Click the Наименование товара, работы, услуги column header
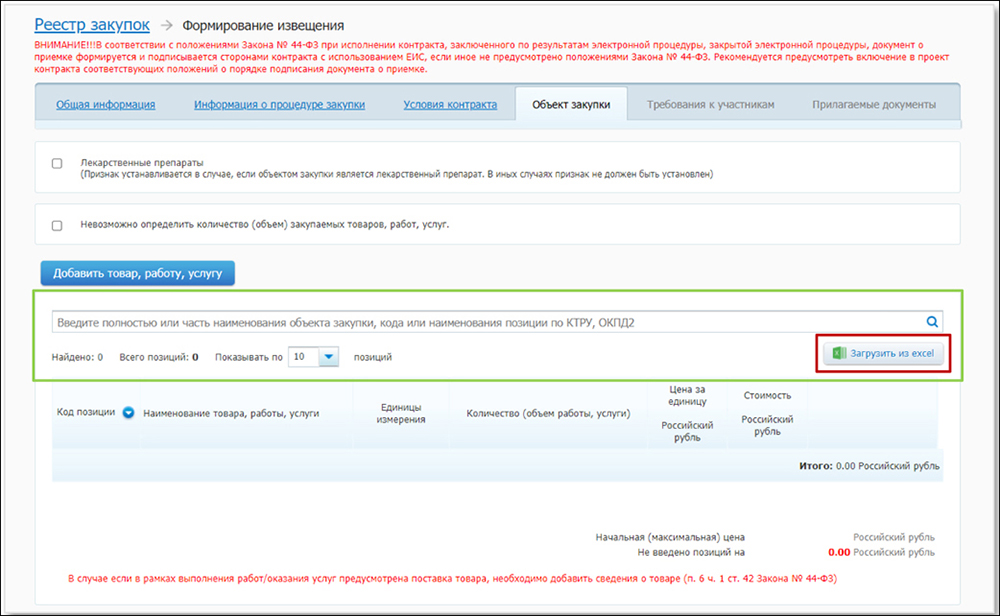Screen dimensions: 1000x616 (x=231, y=413)
